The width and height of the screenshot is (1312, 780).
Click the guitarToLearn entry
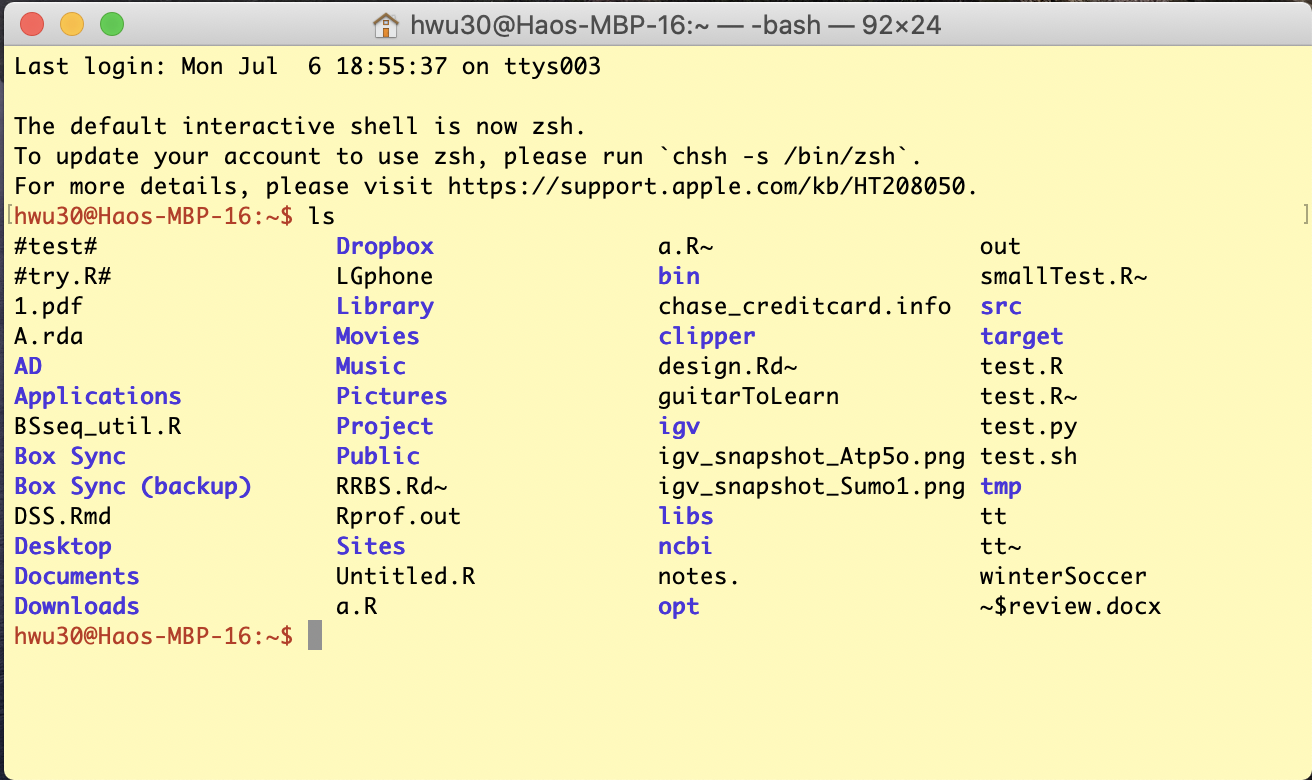pos(749,396)
